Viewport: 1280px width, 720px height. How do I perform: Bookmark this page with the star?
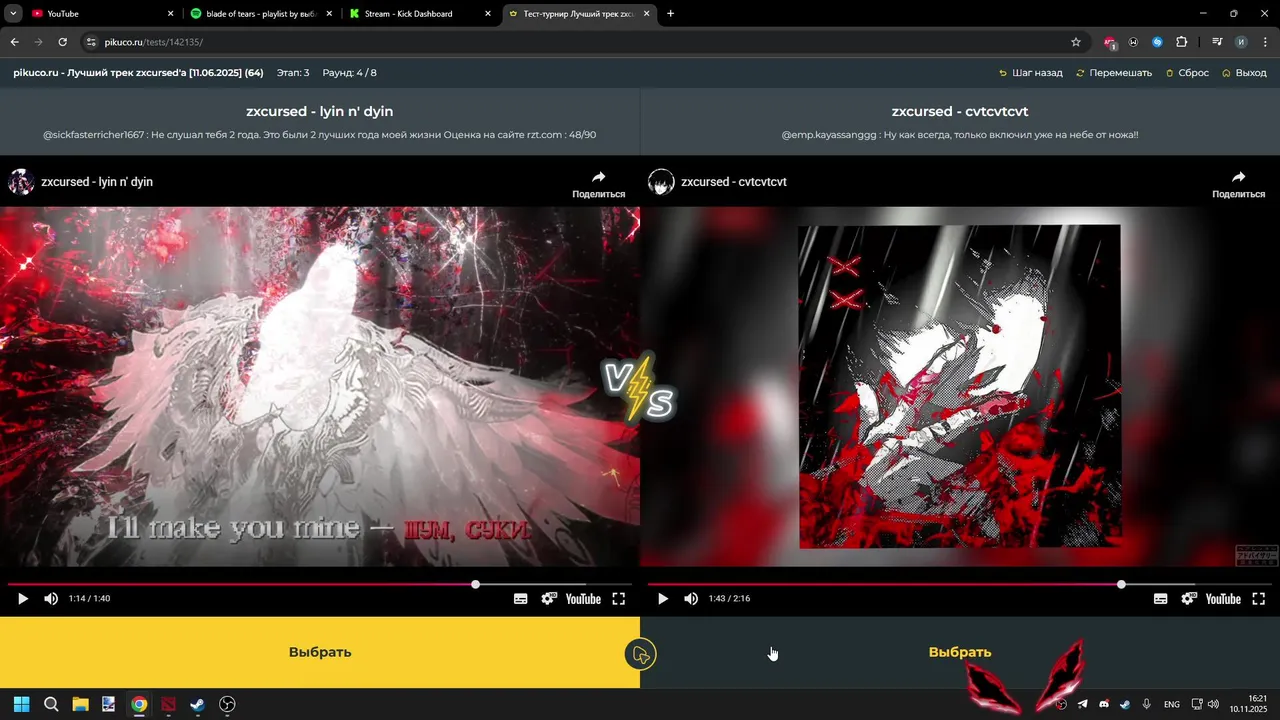[1076, 42]
